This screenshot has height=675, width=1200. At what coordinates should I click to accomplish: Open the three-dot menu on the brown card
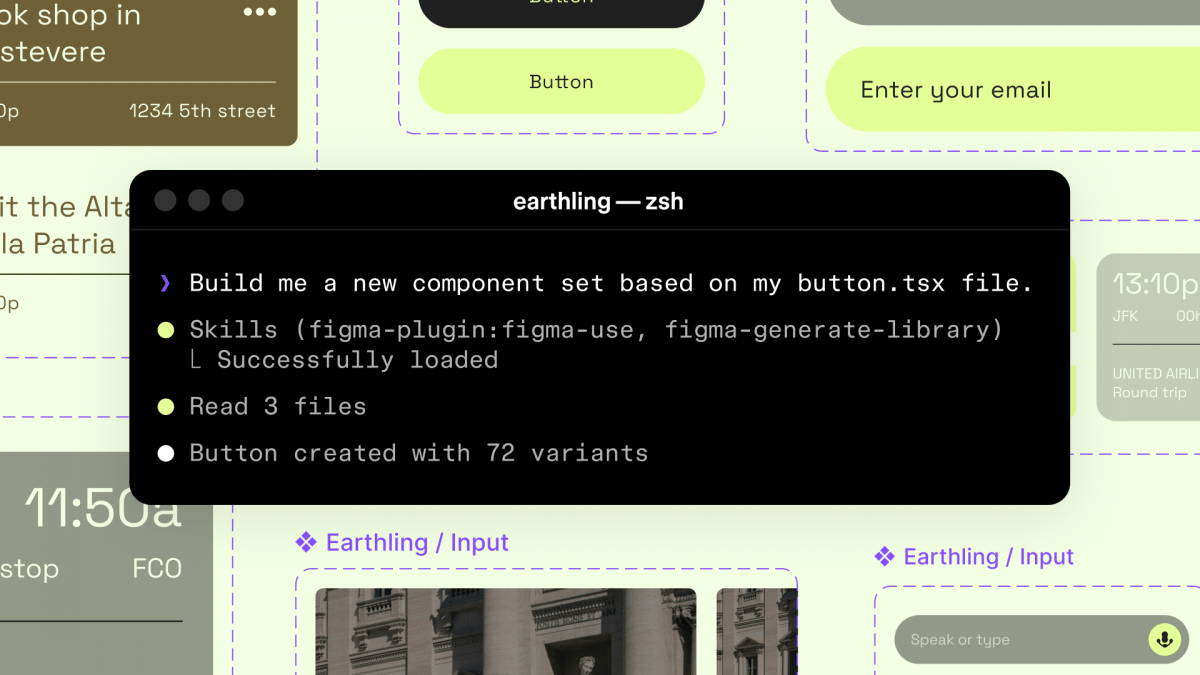click(259, 12)
